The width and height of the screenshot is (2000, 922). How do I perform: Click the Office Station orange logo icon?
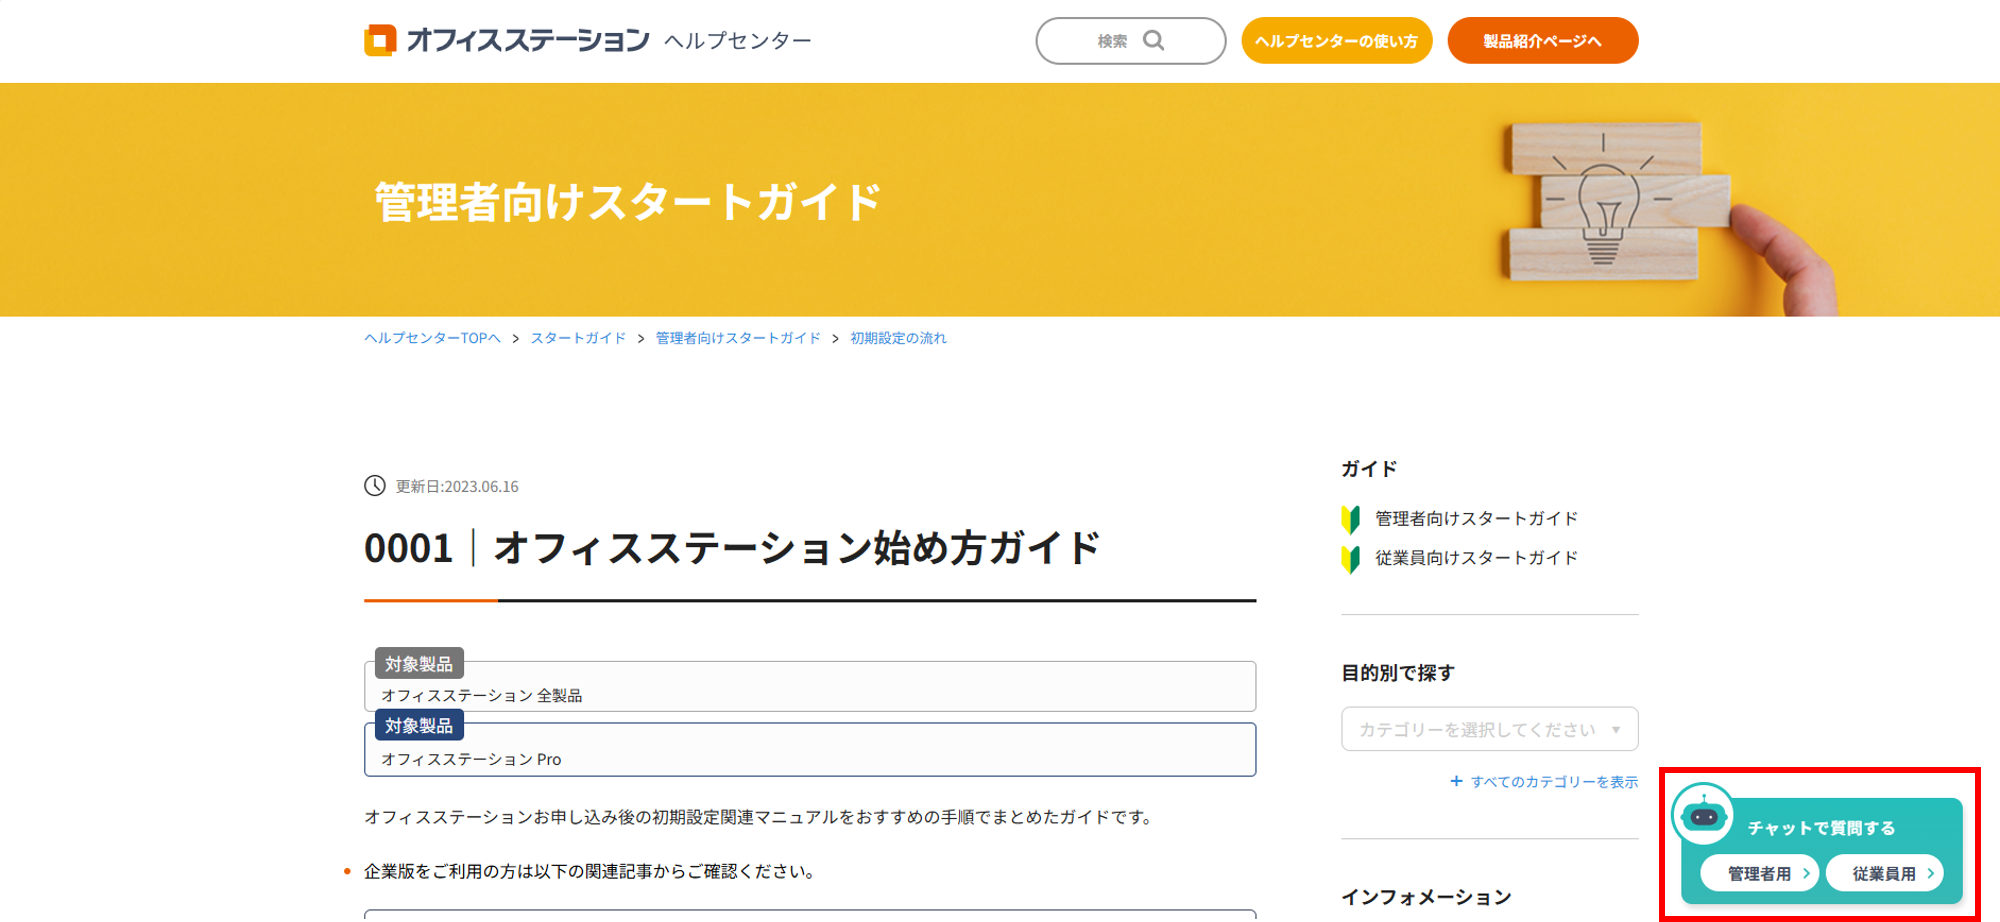[380, 41]
